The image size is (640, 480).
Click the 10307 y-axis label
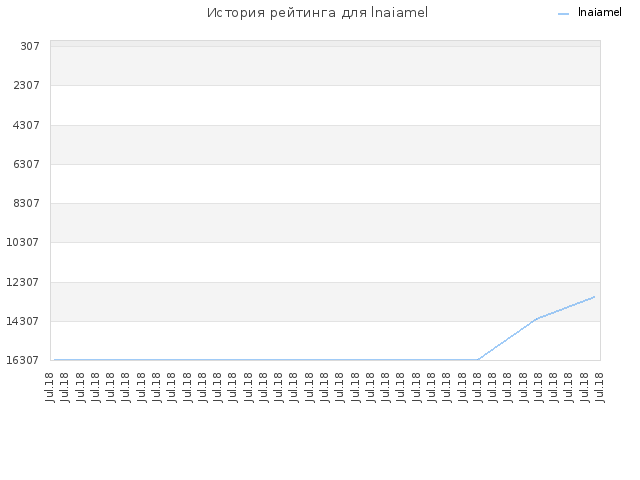click(23, 242)
